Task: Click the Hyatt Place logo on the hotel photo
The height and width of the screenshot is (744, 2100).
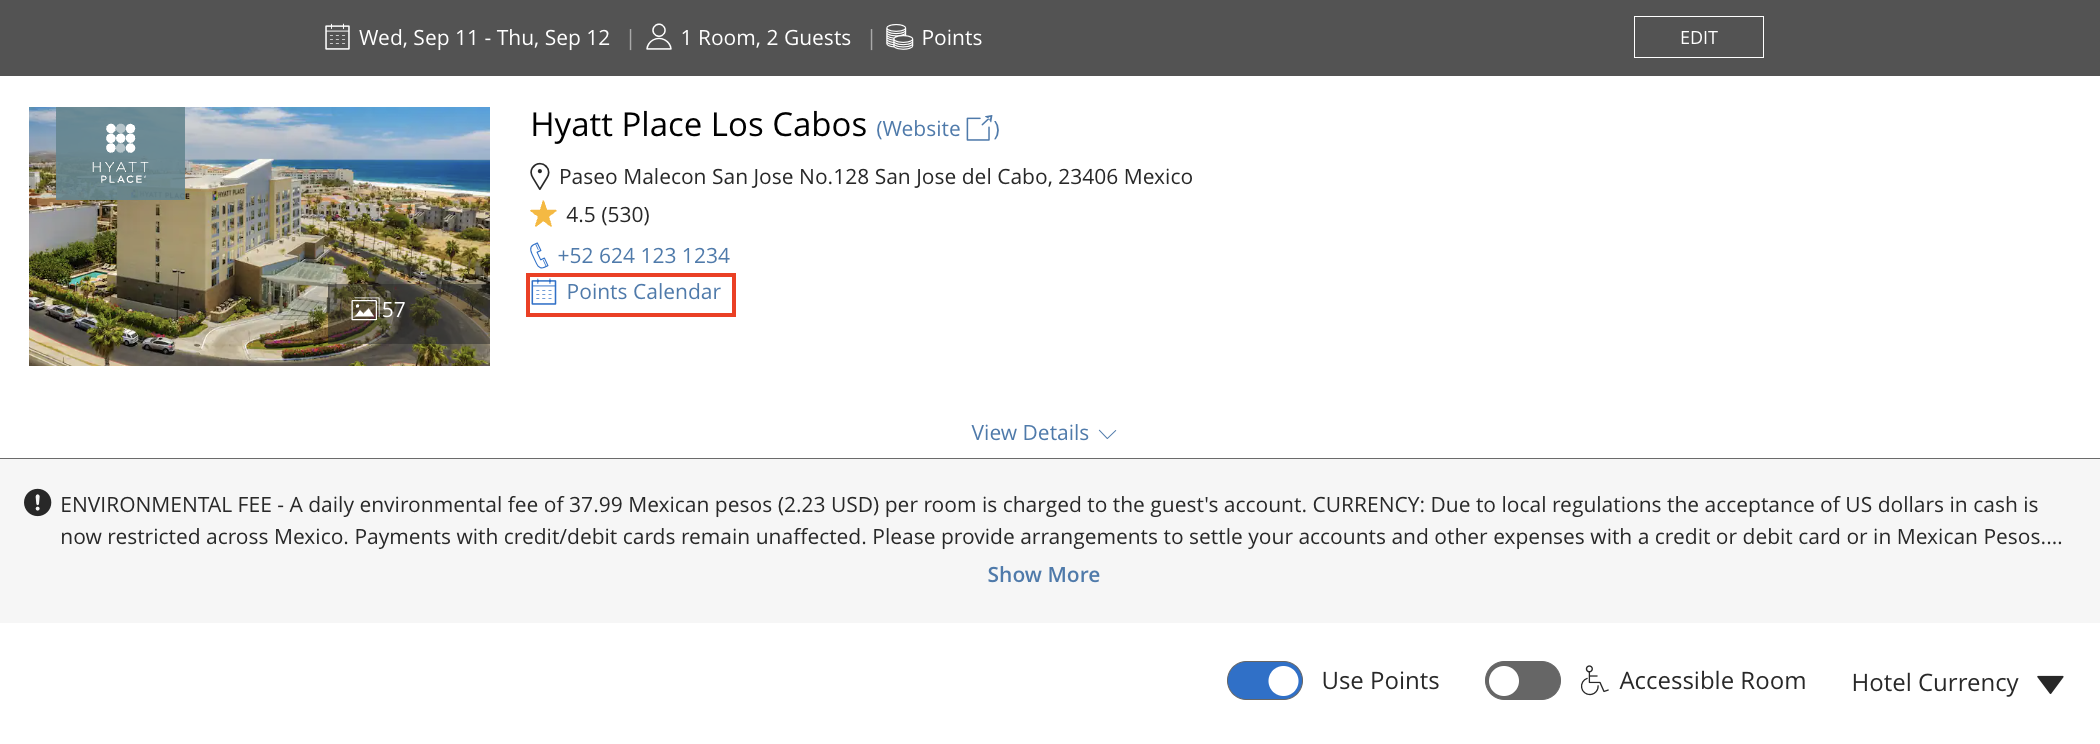Action: tap(122, 152)
